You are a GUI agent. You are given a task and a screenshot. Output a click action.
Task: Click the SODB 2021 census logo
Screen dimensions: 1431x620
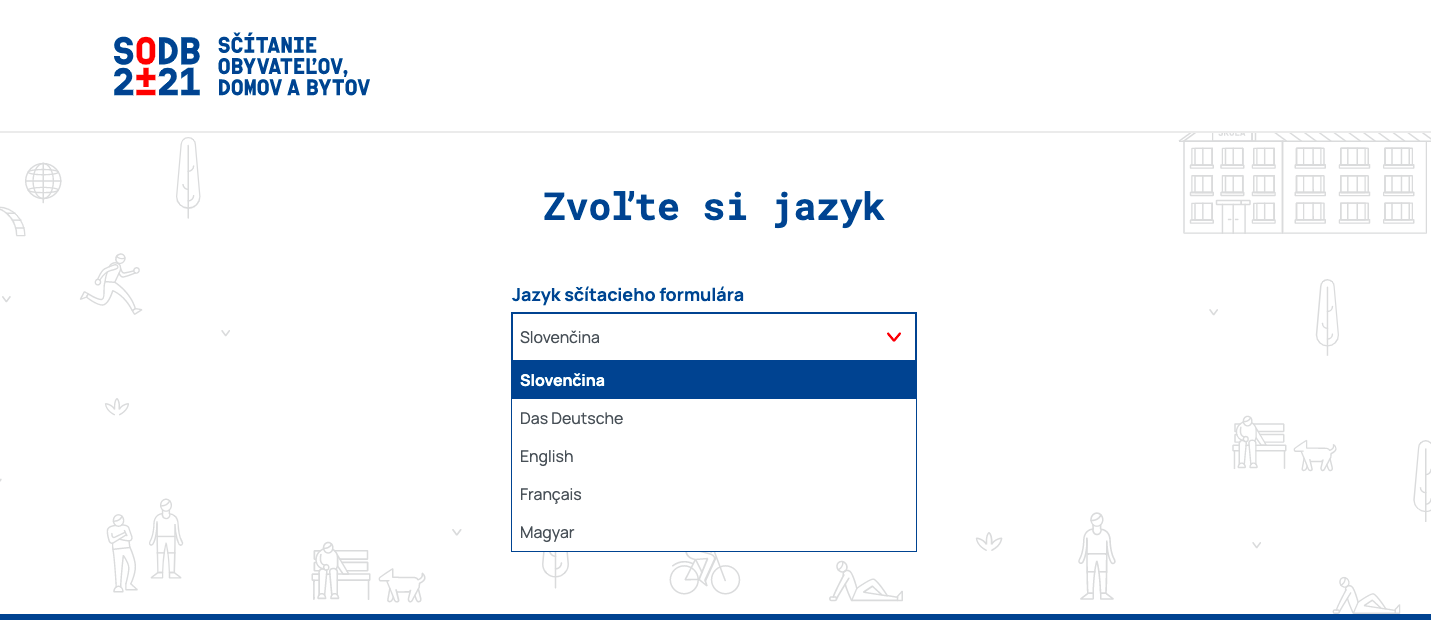157,66
